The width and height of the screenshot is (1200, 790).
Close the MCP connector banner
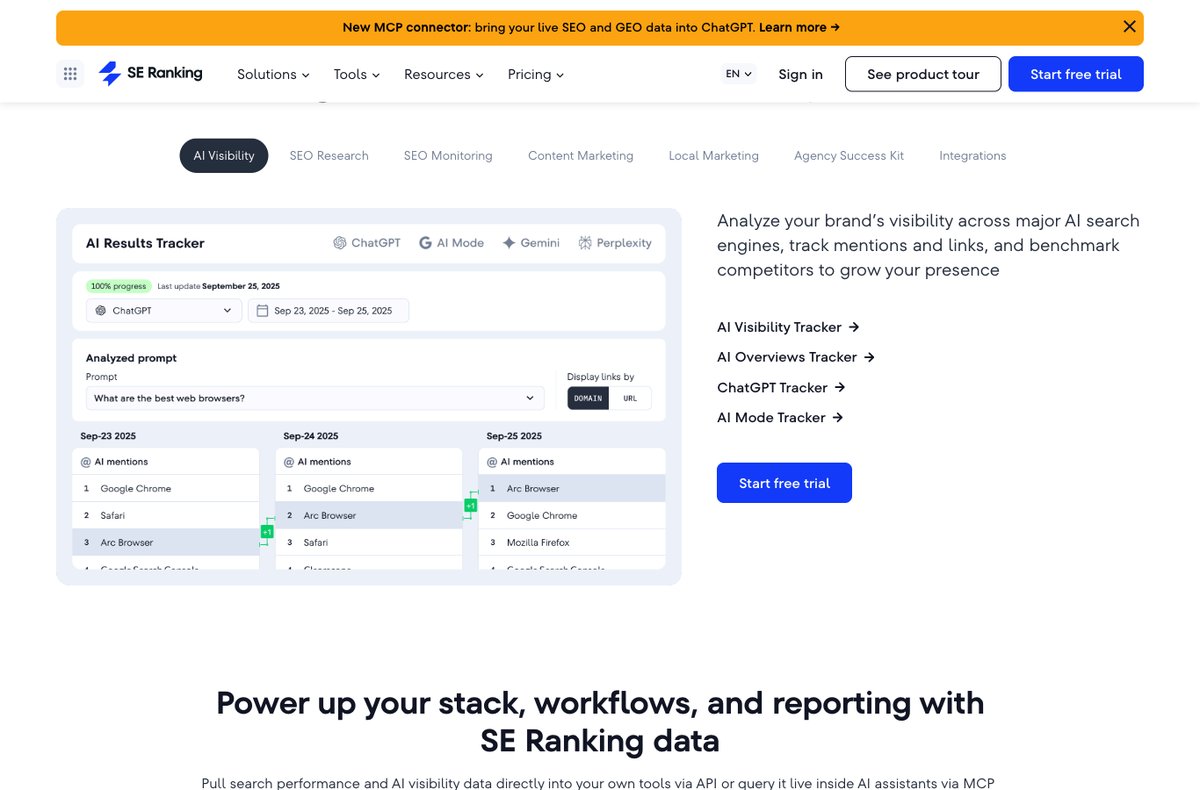(x=1129, y=27)
